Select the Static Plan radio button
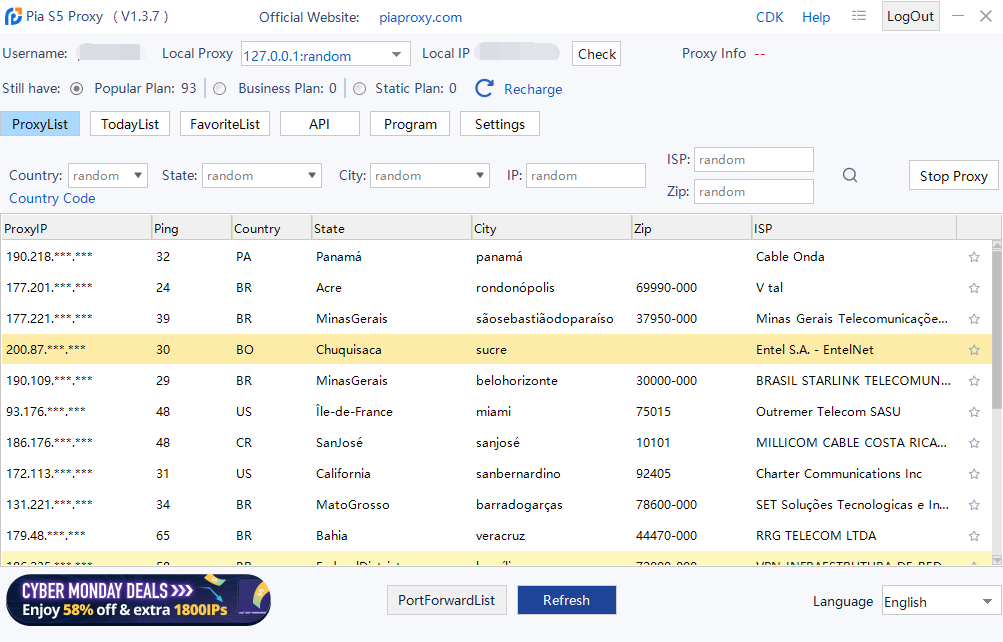This screenshot has width=1003, height=642. pos(359,89)
